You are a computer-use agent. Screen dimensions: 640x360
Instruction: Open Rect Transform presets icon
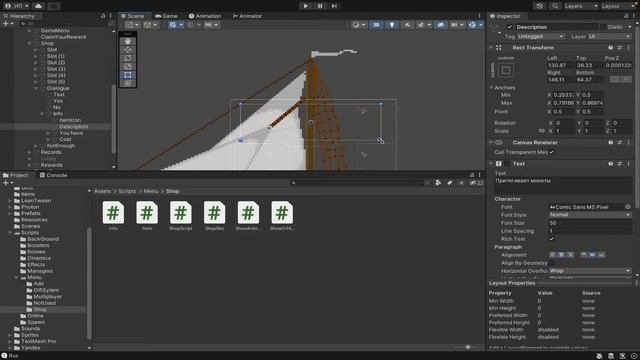click(620, 48)
